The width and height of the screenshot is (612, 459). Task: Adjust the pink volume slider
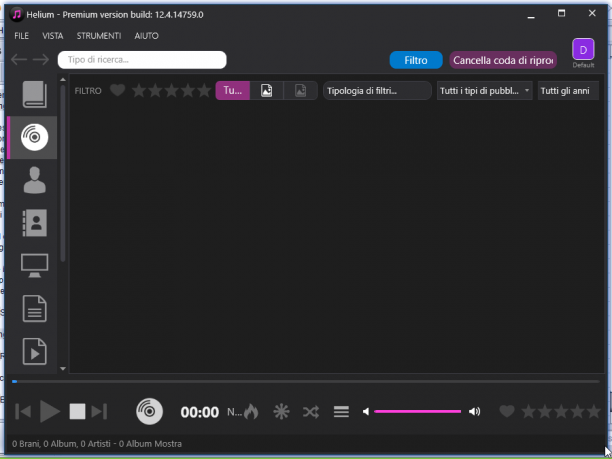point(417,412)
